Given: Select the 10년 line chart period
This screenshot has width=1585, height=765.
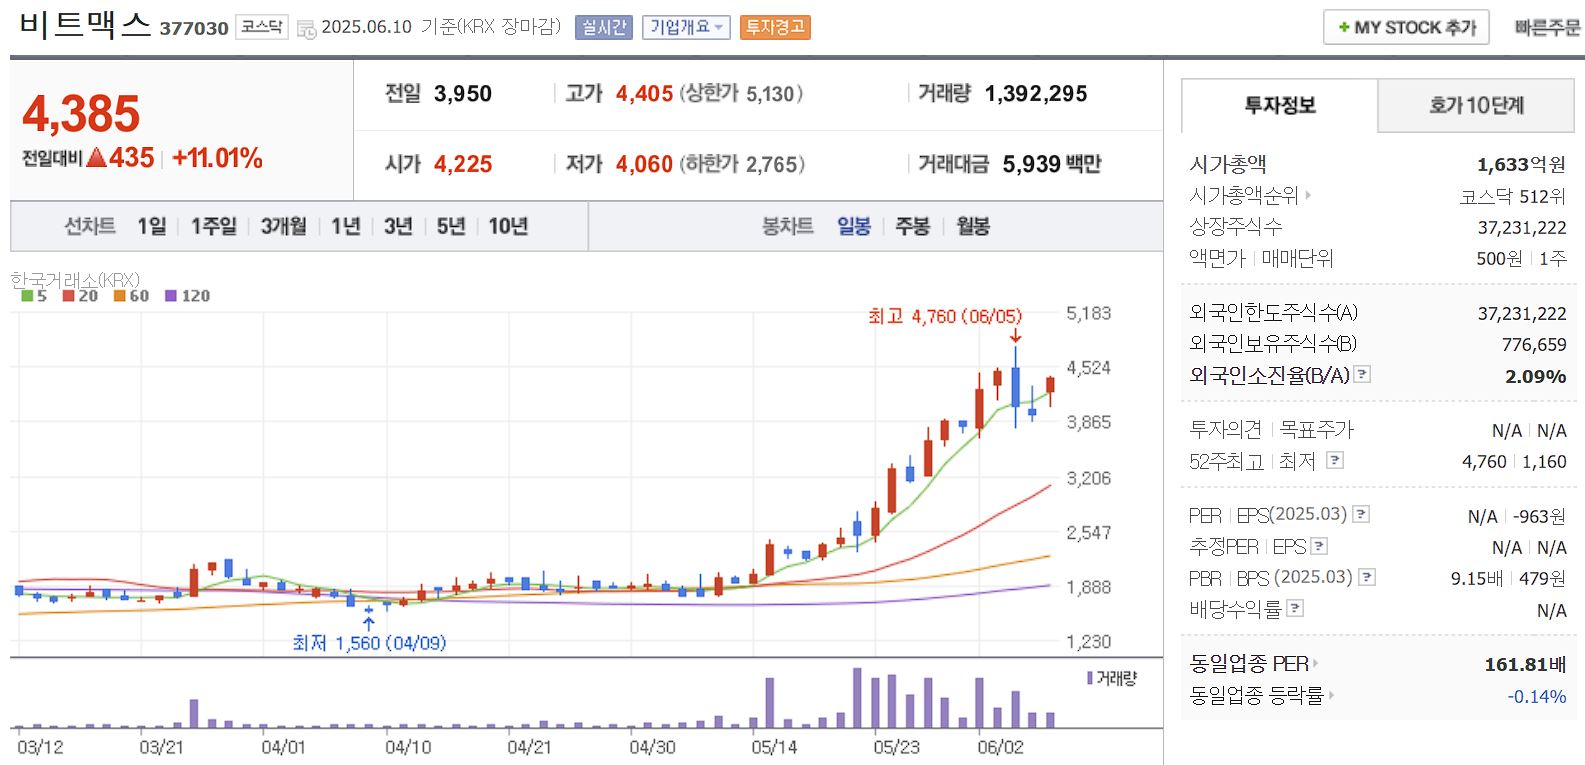Looking at the screenshot, I should 508,227.
